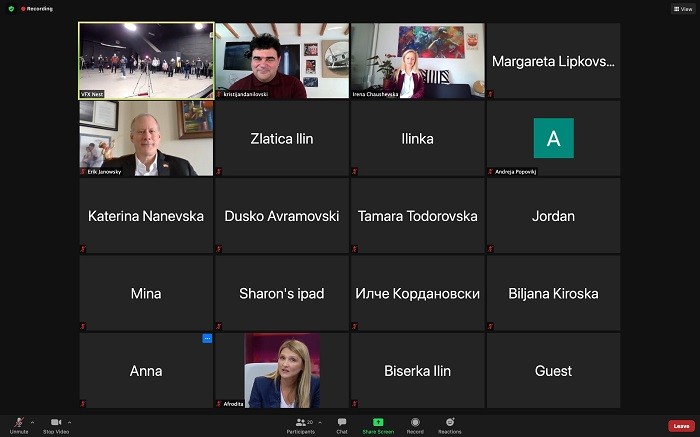
Task: Click the Sharon's ipad name
Action: coord(282,294)
